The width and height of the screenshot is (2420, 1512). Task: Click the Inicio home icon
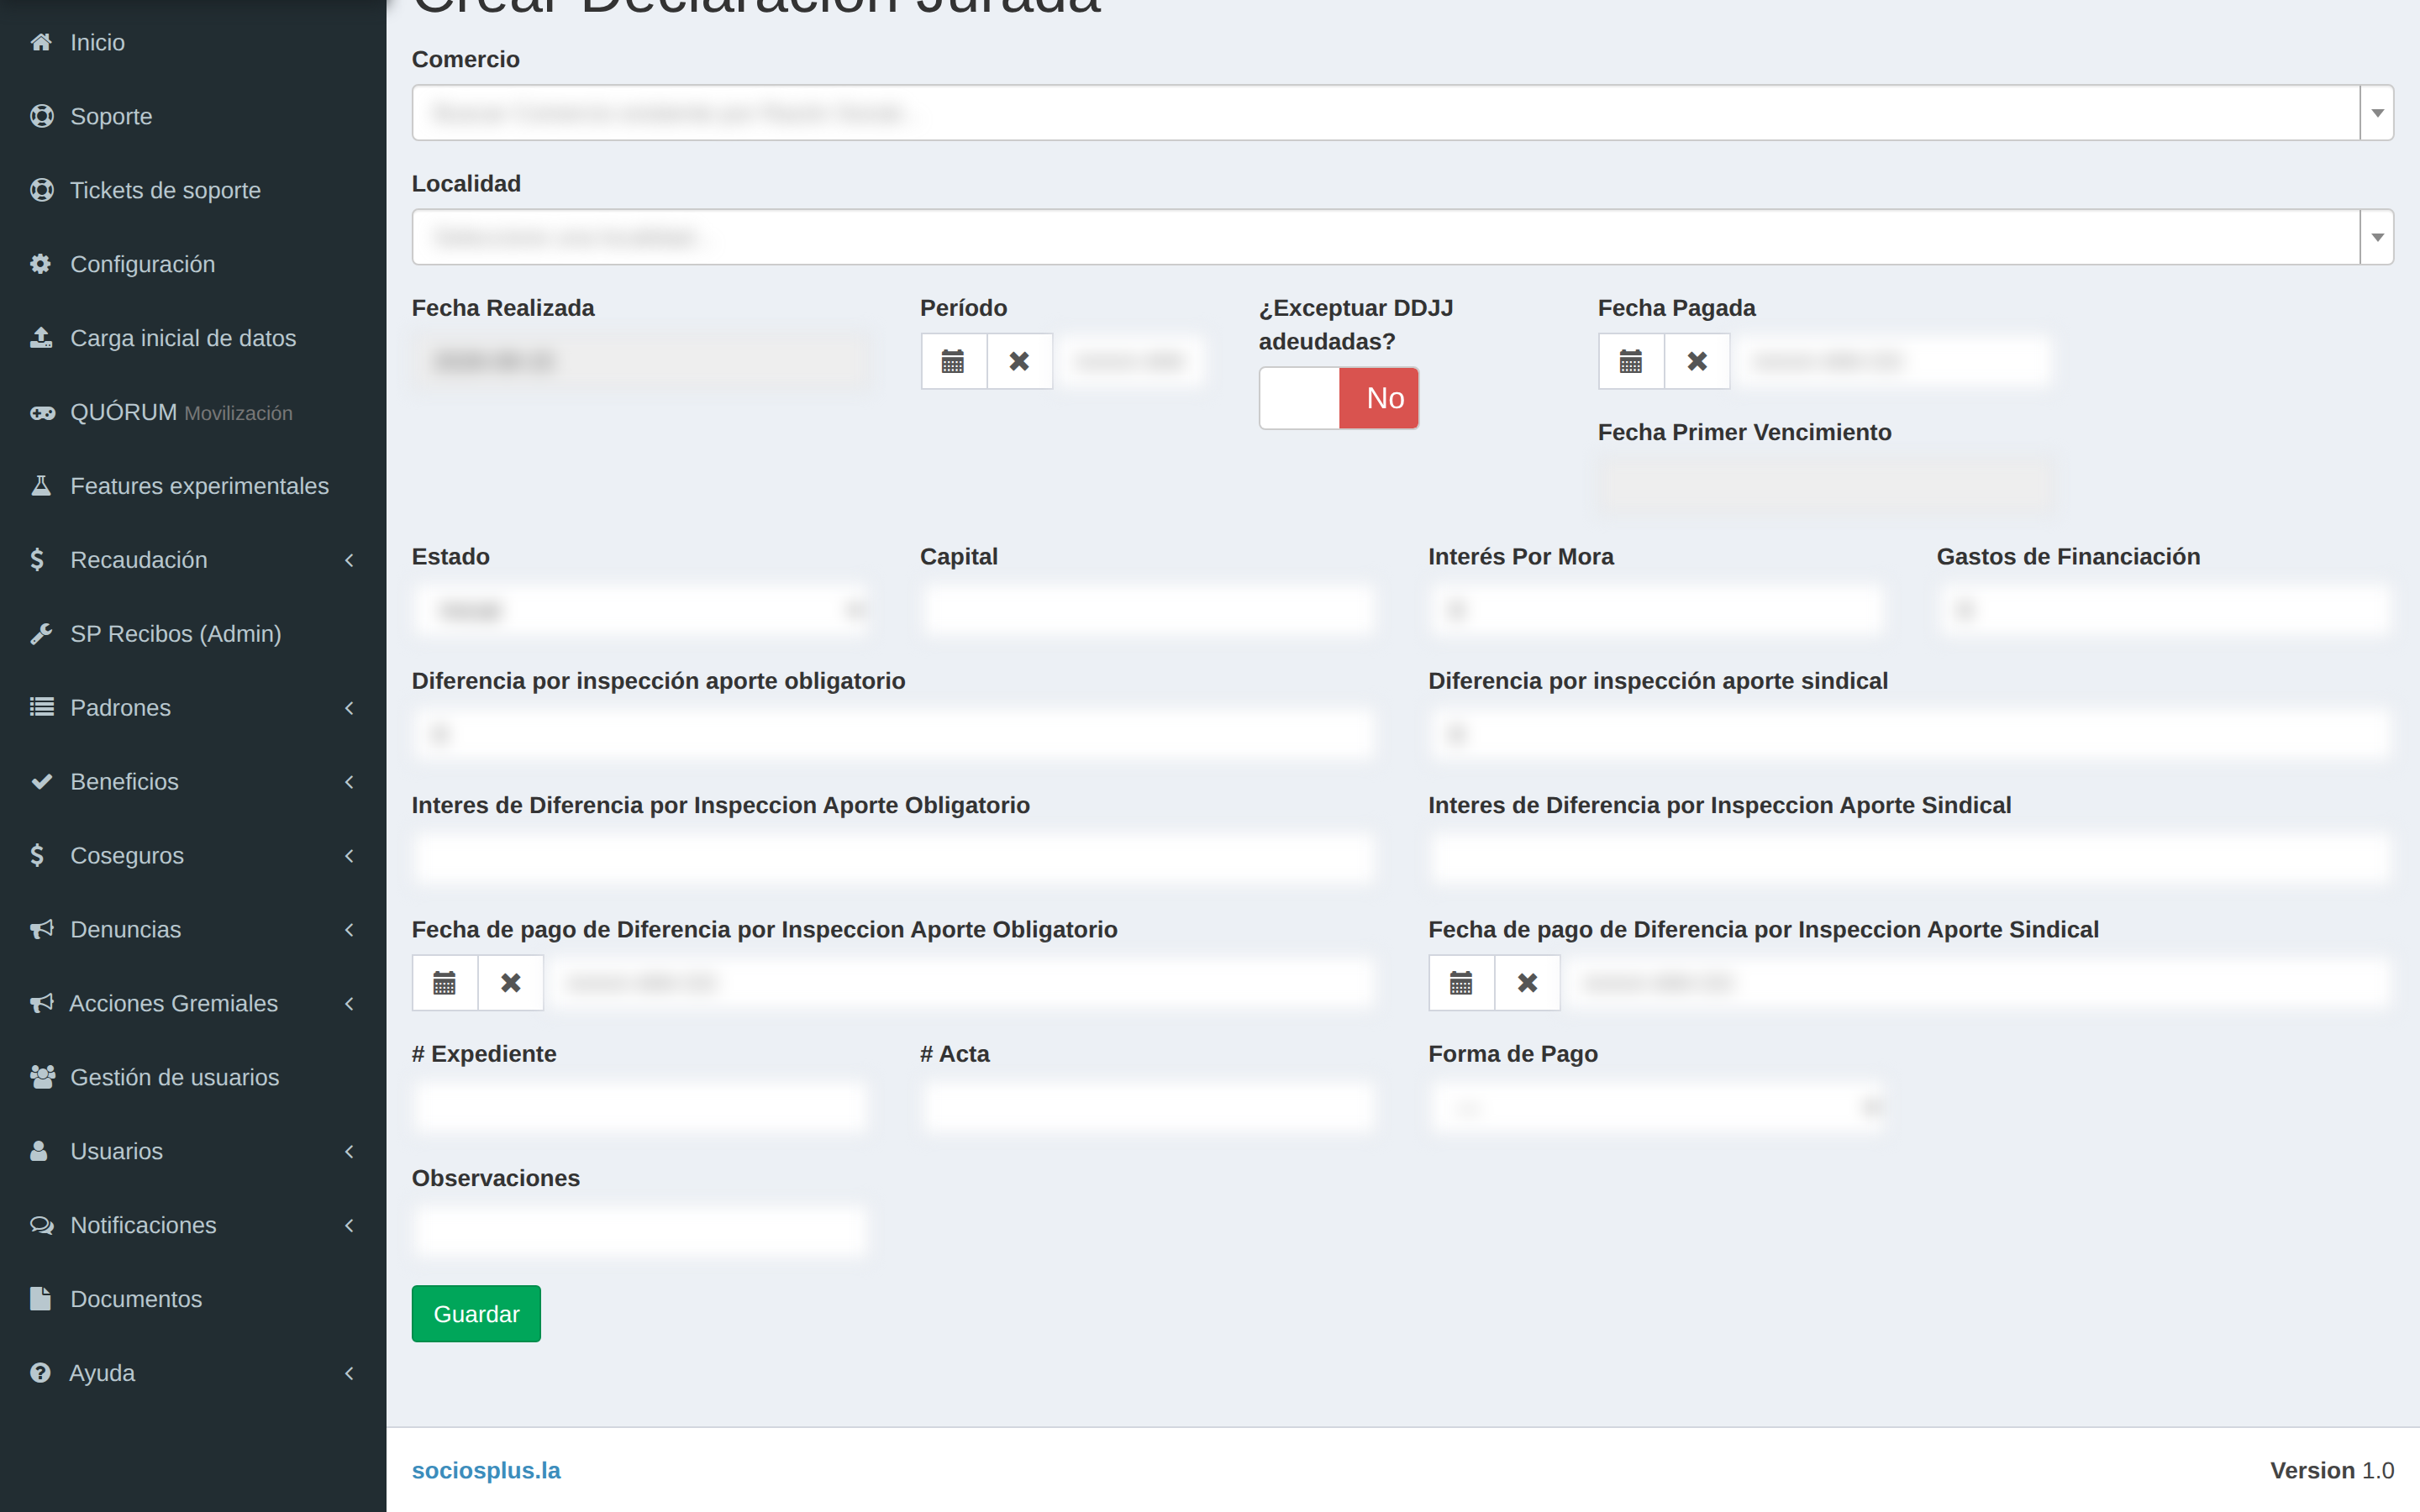click(41, 42)
